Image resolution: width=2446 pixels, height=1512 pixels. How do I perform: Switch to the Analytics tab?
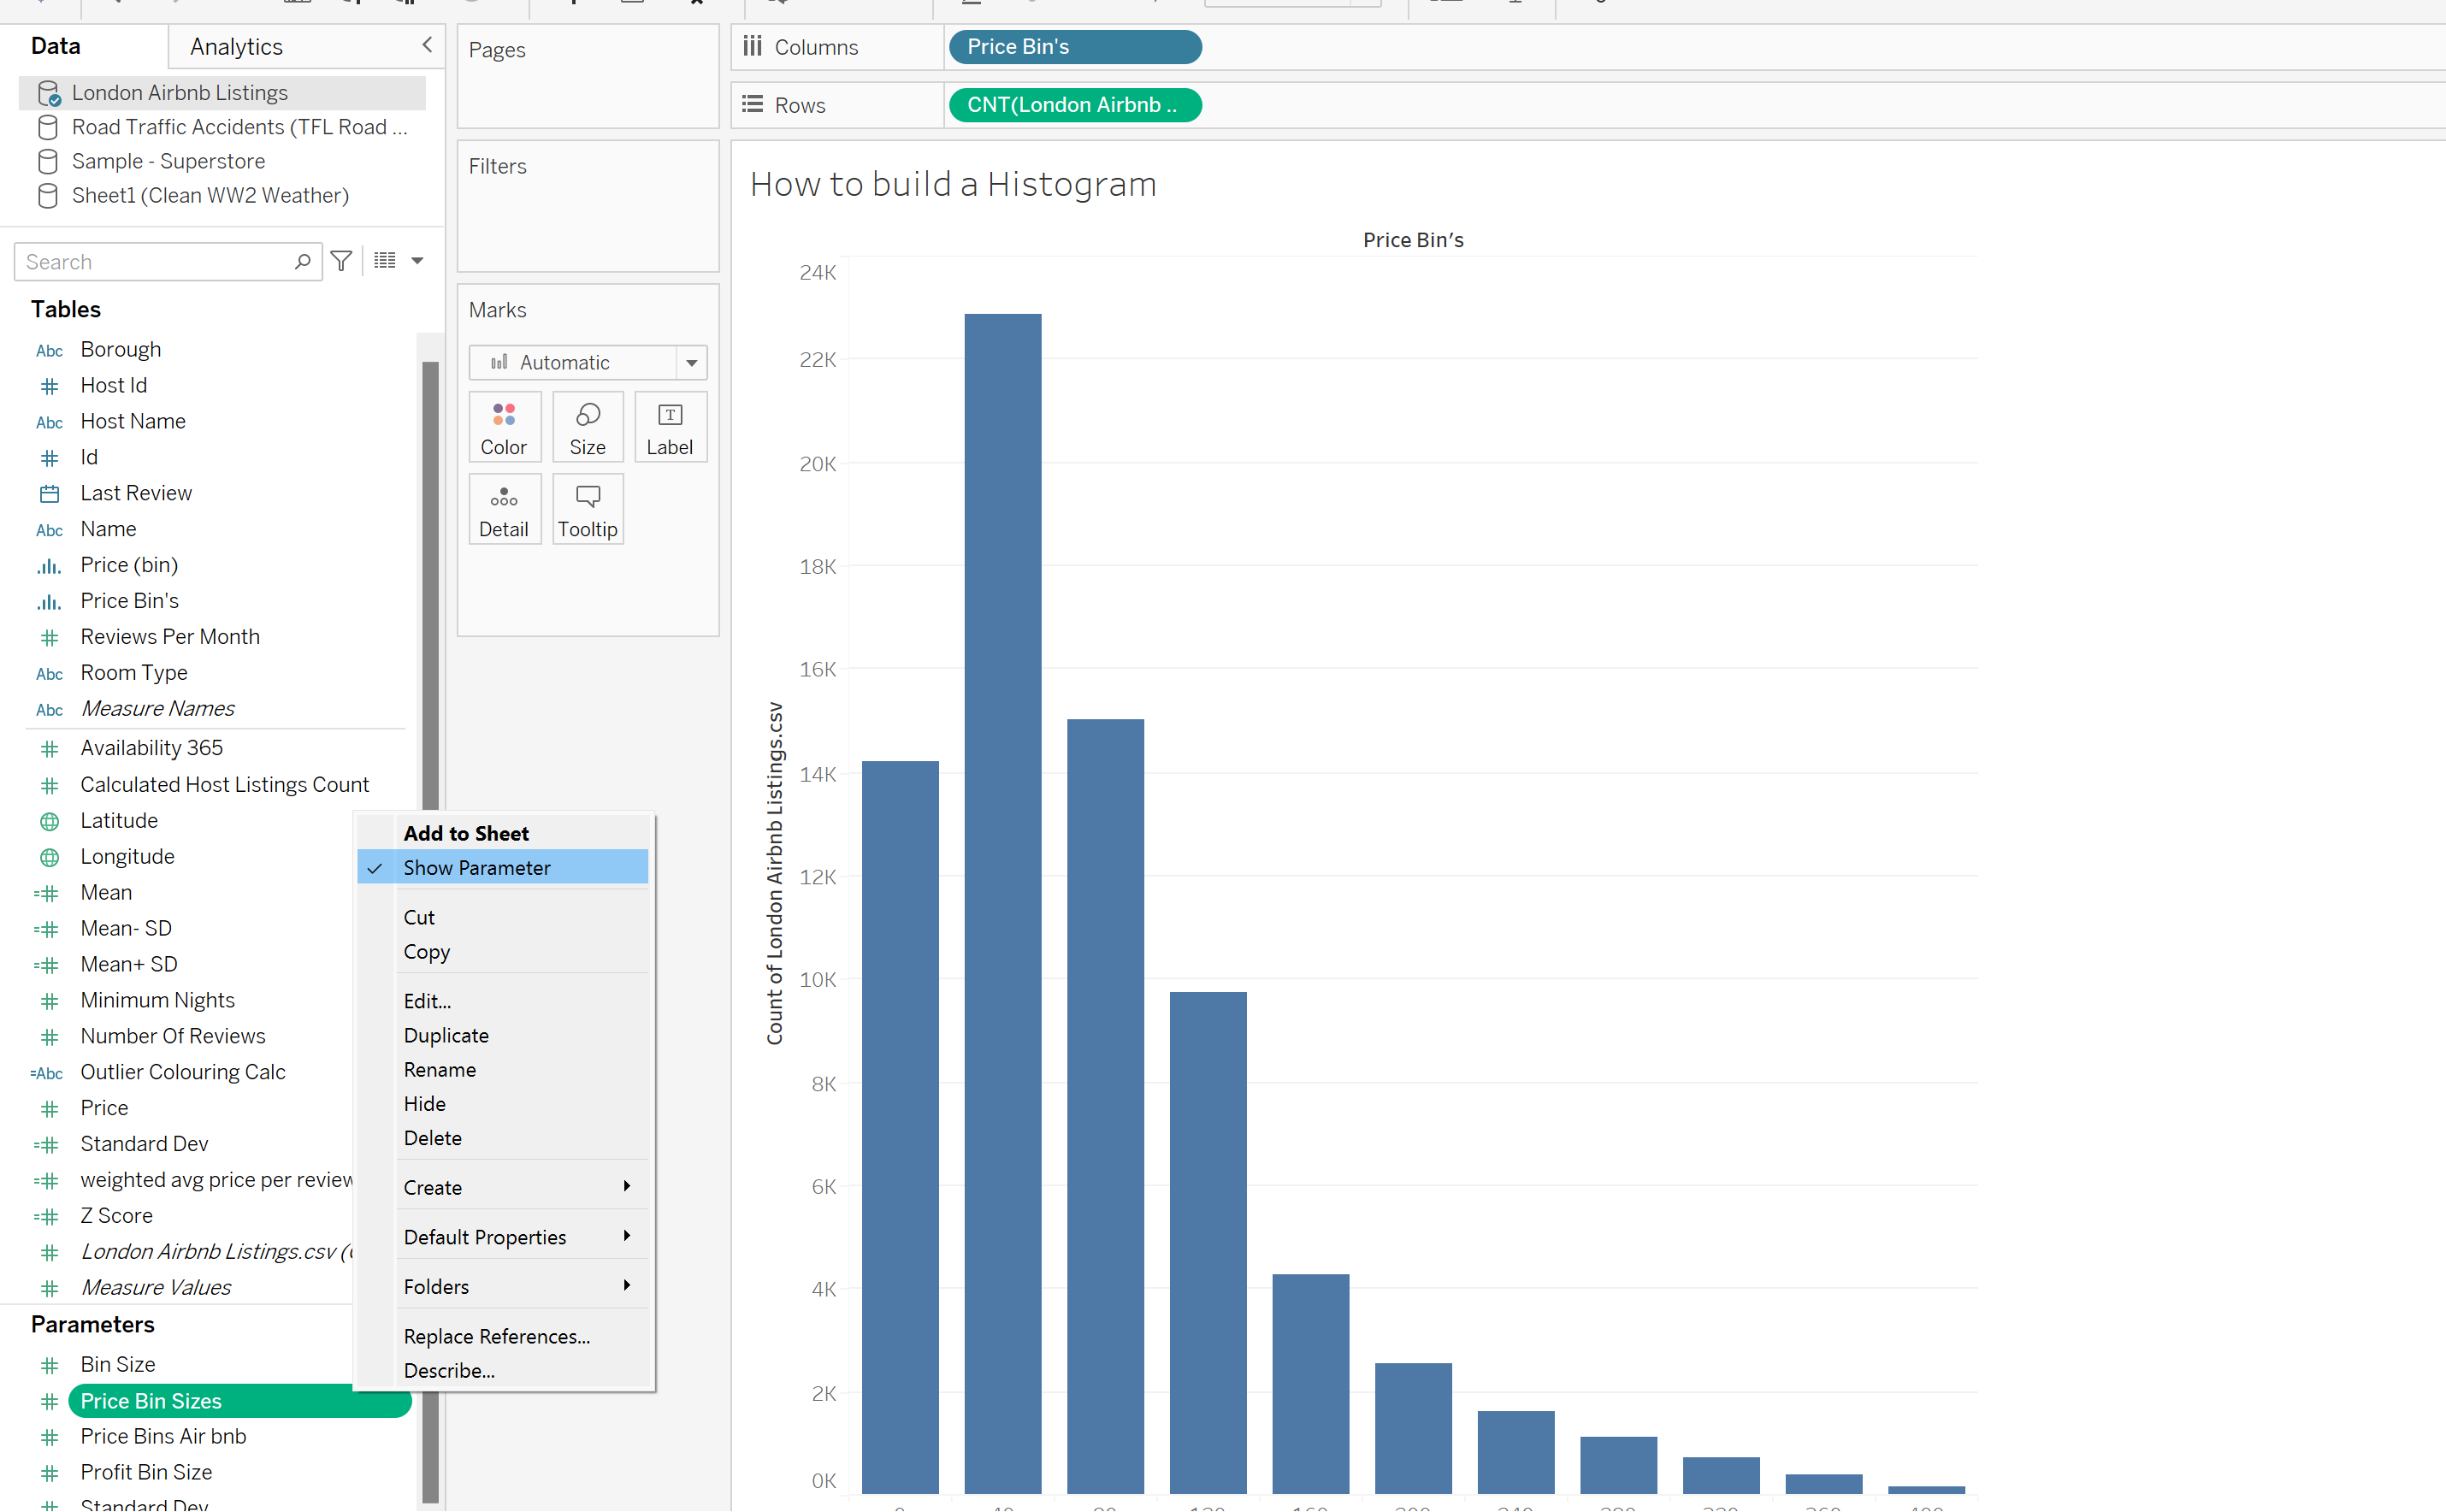point(236,46)
